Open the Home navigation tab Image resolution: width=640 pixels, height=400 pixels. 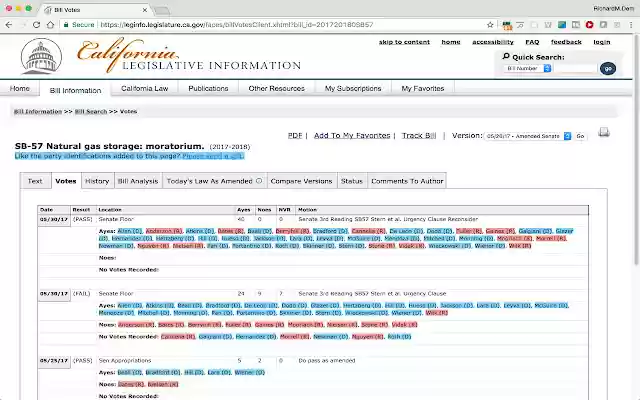pyautogui.click(x=20, y=89)
